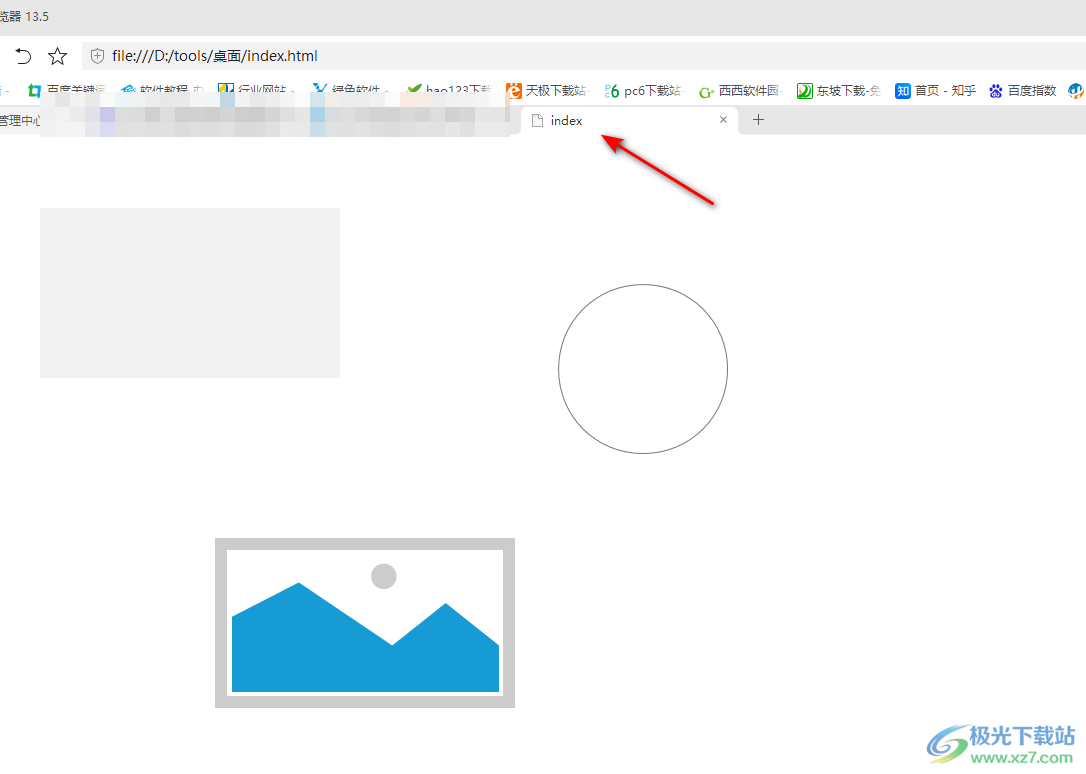Open the 首页 - 知乎 bookmark

935,90
